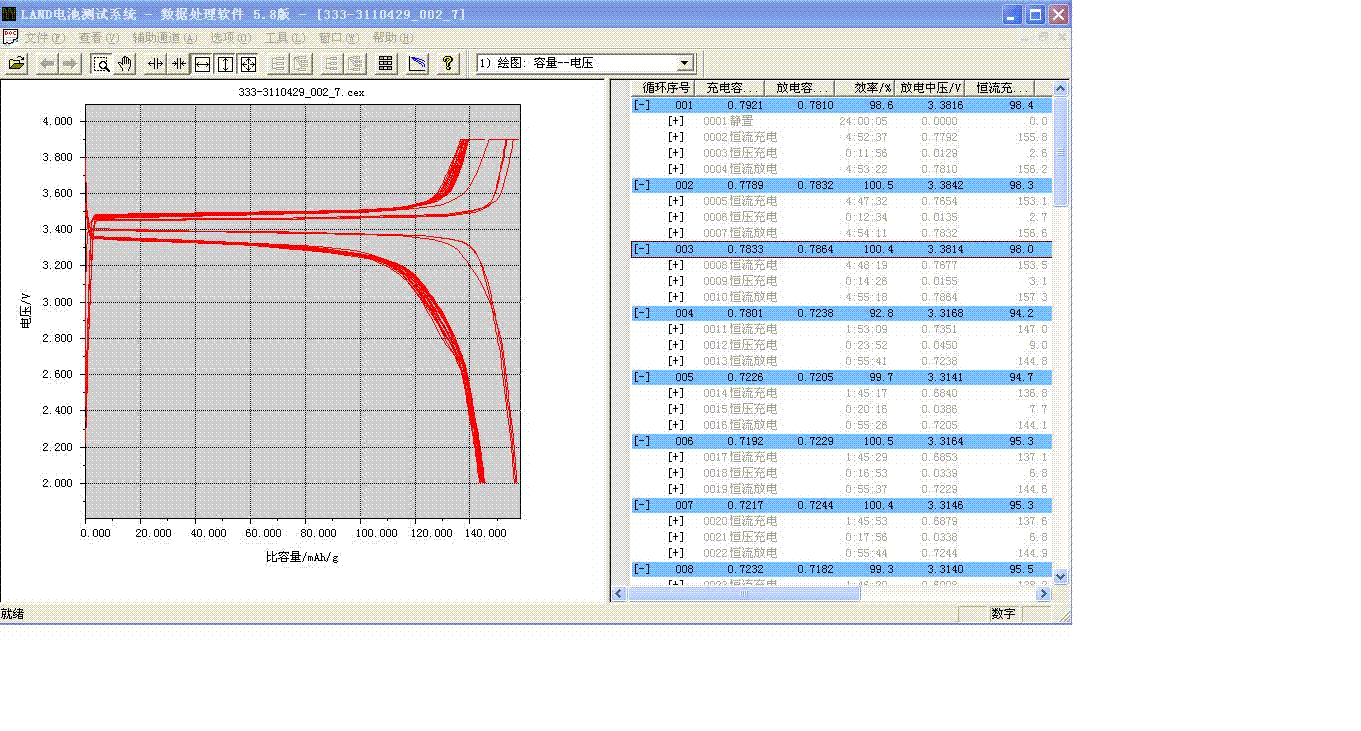Expand step 0002 恒流充电 row
The width and height of the screenshot is (1361, 731).
point(676,137)
